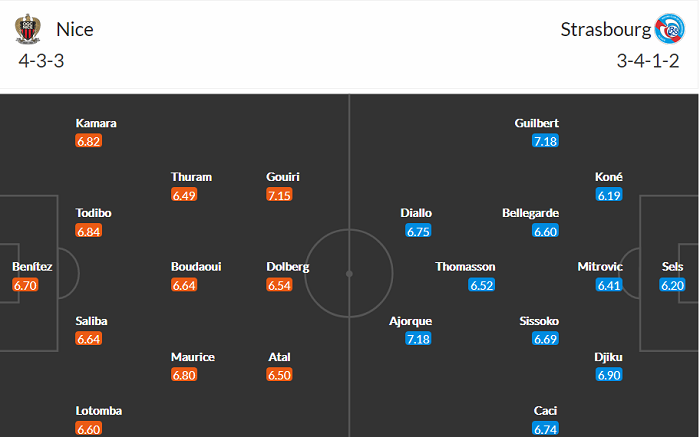Select Strasbourg goalkeeper Sels
This screenshot has height=437, width=700.
tap(672, 267)
